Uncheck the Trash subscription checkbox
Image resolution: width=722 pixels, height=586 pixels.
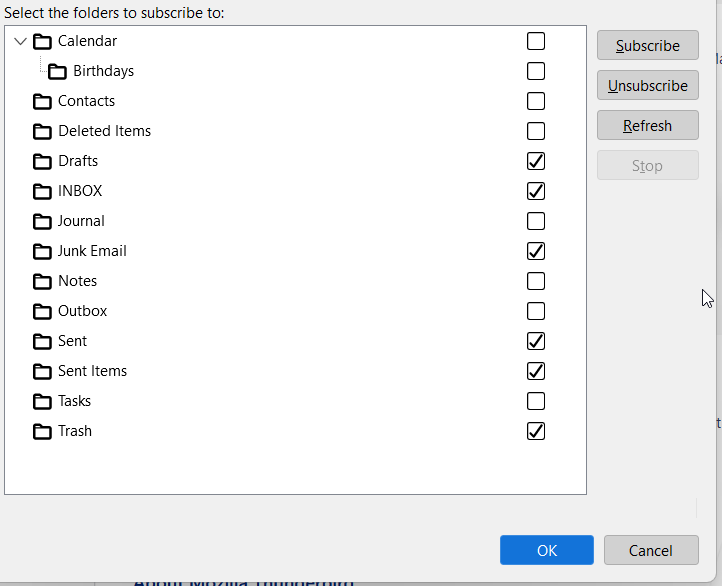(x=536, y=431)
